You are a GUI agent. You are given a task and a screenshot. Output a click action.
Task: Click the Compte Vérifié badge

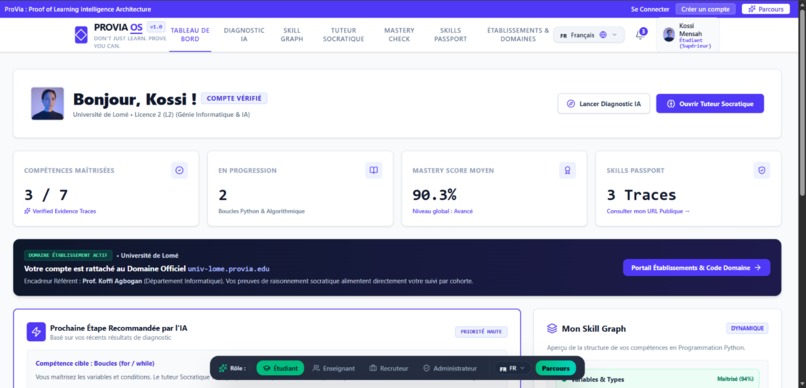pyautogui.click(x=234, y=98)
